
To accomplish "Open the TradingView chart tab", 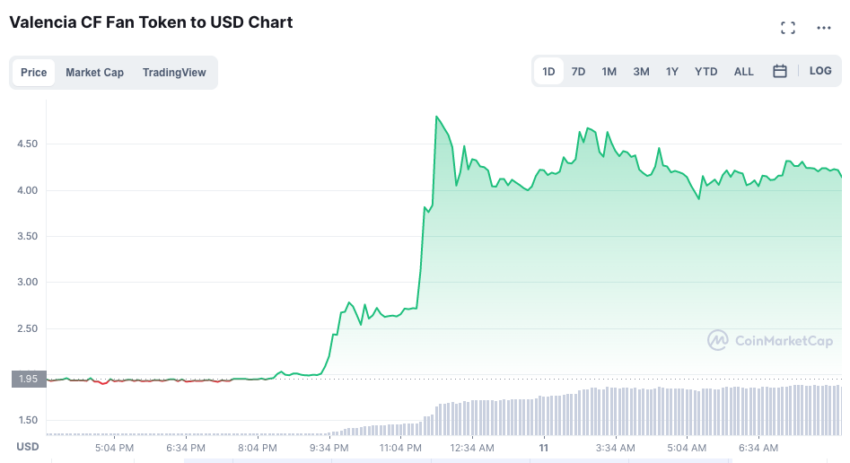I will pos(174,72).
